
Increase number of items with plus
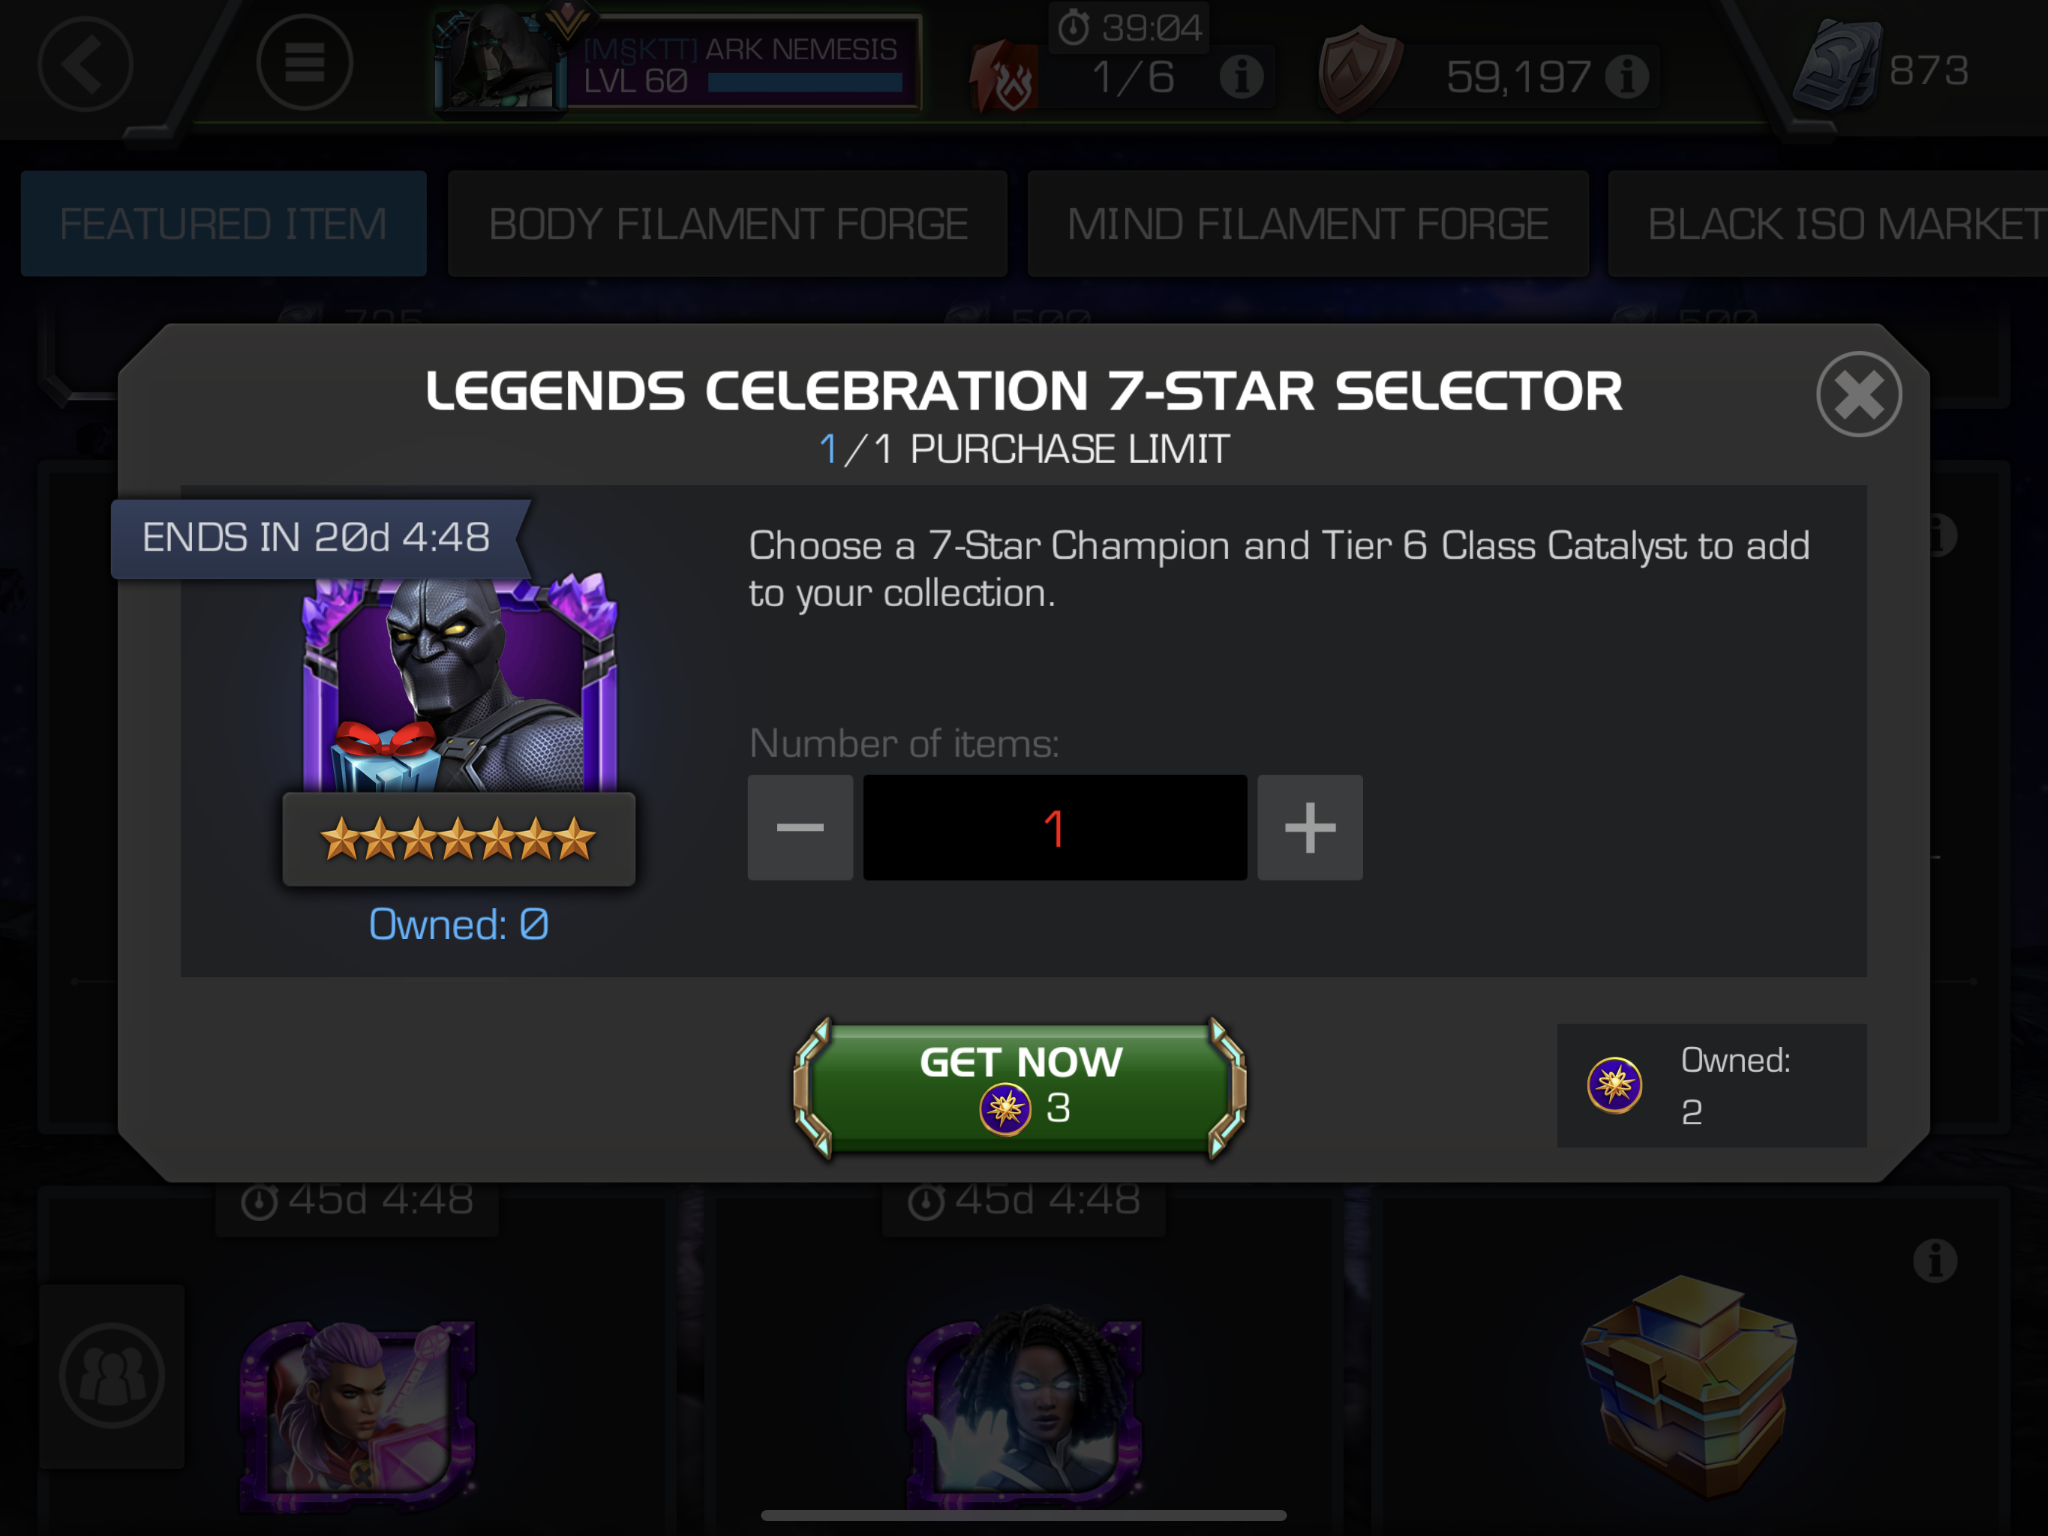point(1310,827)
